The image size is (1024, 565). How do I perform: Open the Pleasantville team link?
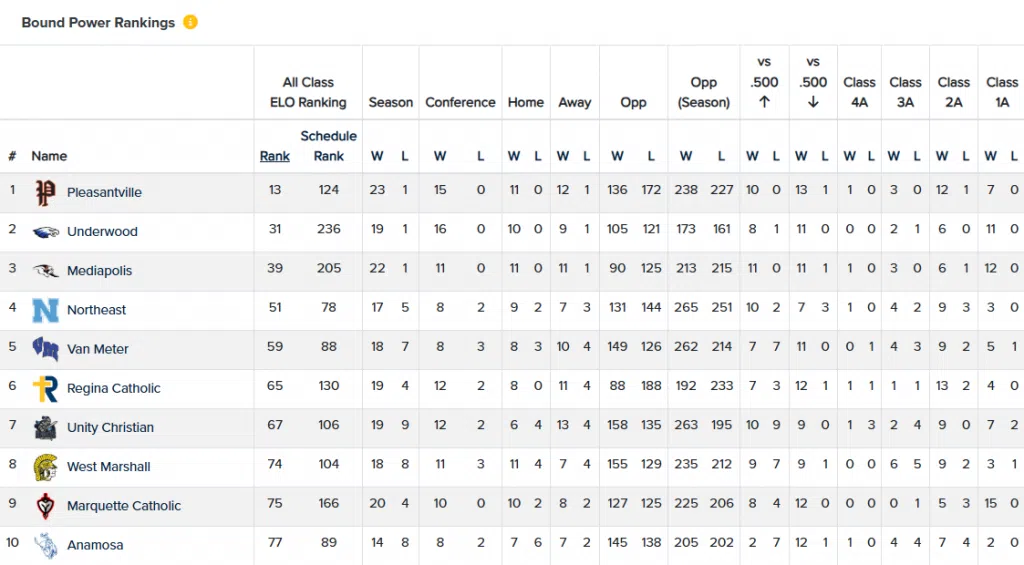coord(104,192)
